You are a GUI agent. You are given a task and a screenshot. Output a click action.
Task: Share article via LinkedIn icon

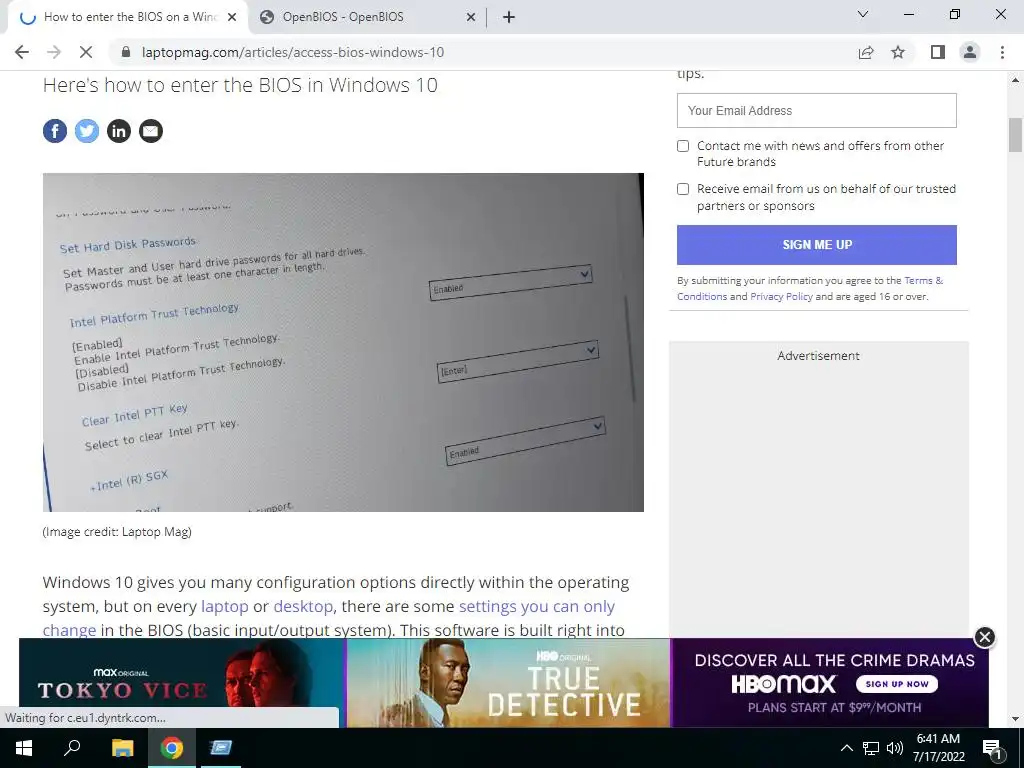click(119, 131)
